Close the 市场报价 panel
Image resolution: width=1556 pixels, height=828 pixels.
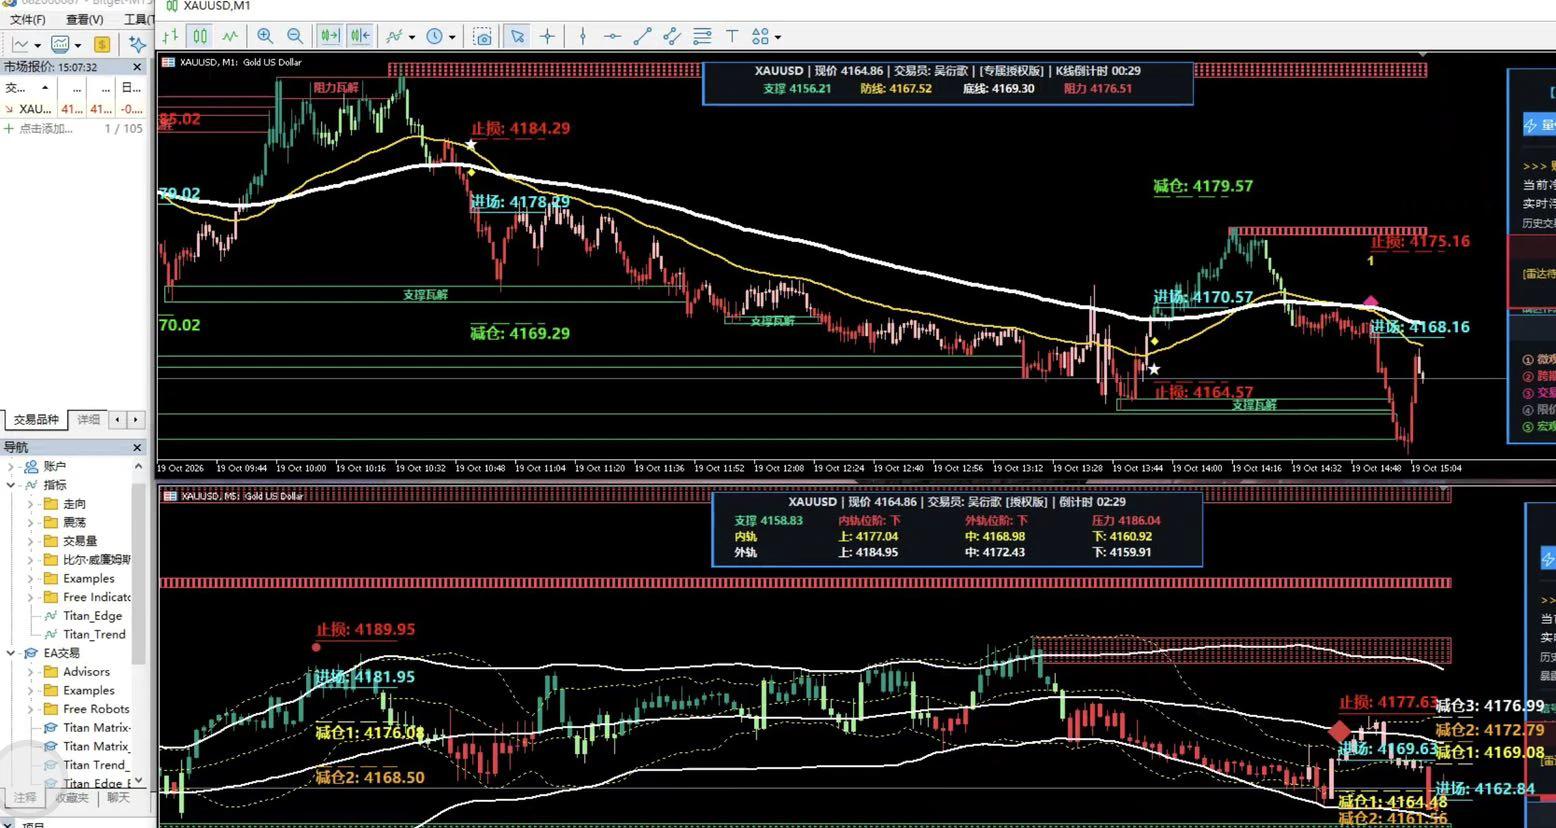pyautogui.click(x=138, y=67)
